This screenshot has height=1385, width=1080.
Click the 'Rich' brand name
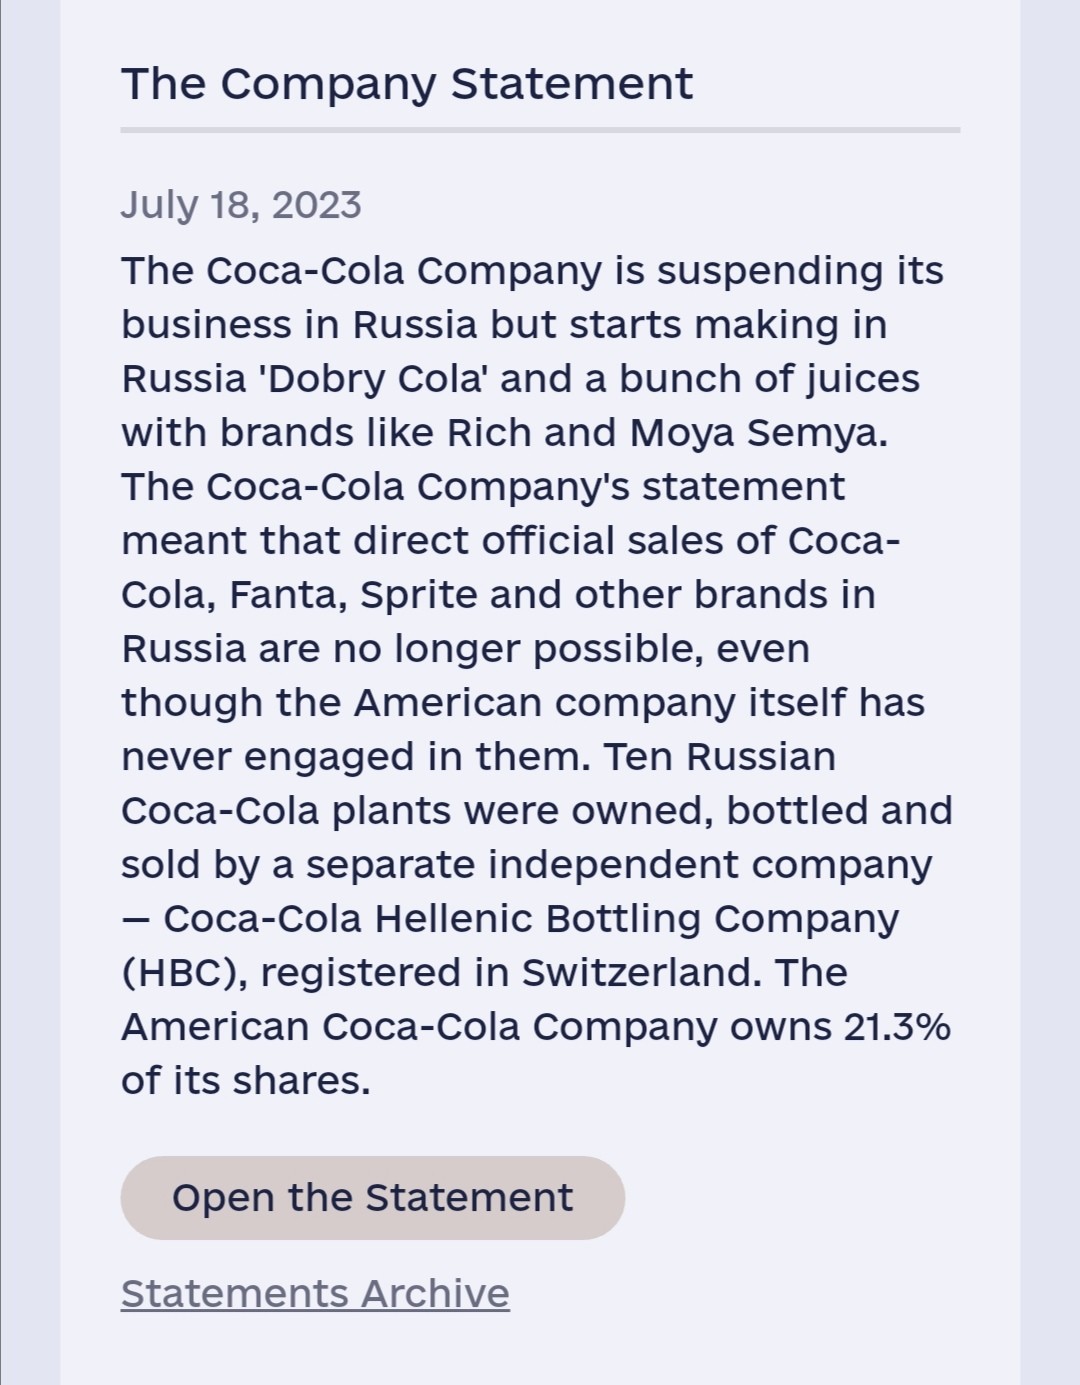pyautogui.click(x=489, y=433)
